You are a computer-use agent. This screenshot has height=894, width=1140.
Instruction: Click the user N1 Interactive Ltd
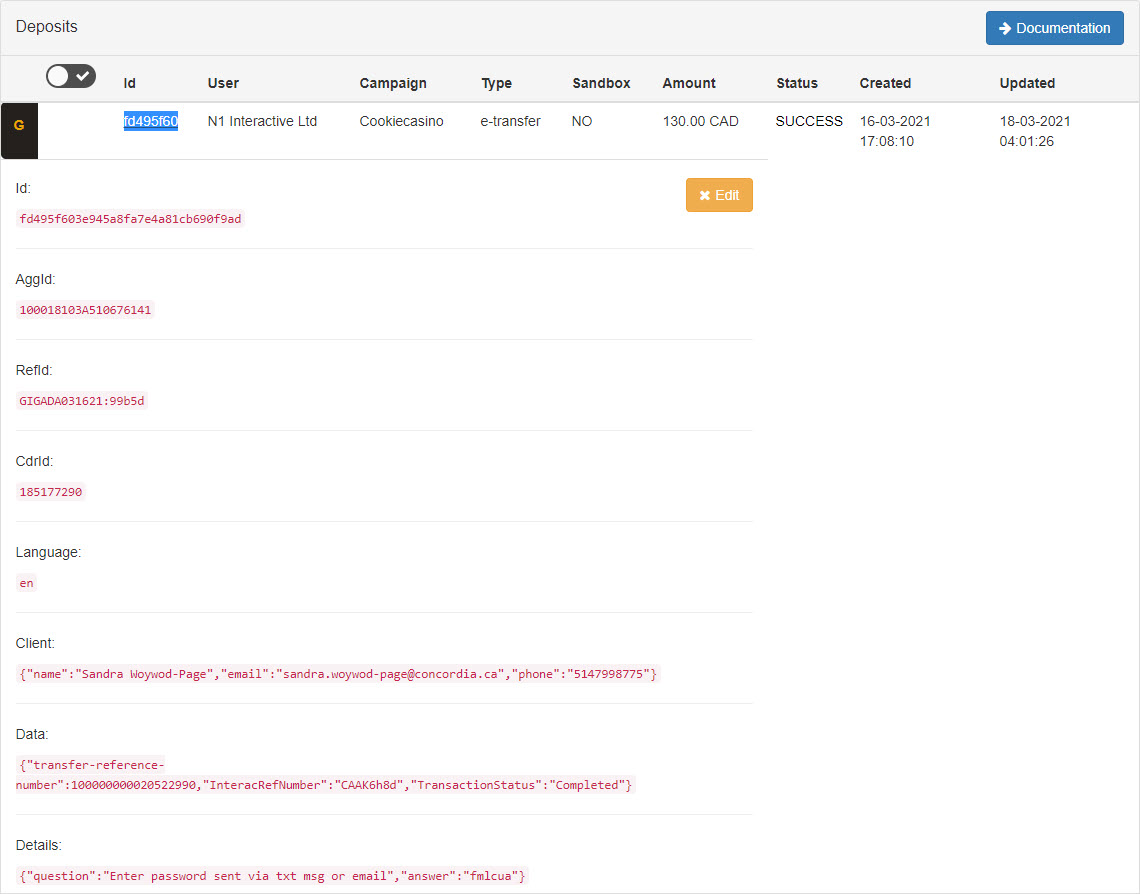[x=262, y=121]
